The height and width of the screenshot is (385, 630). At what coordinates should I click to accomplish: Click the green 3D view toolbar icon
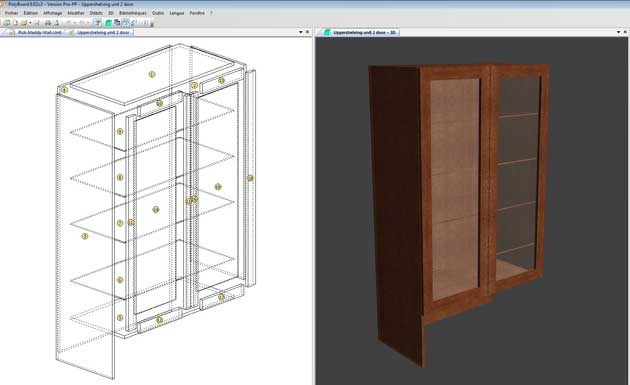click(x=108, y=23)
